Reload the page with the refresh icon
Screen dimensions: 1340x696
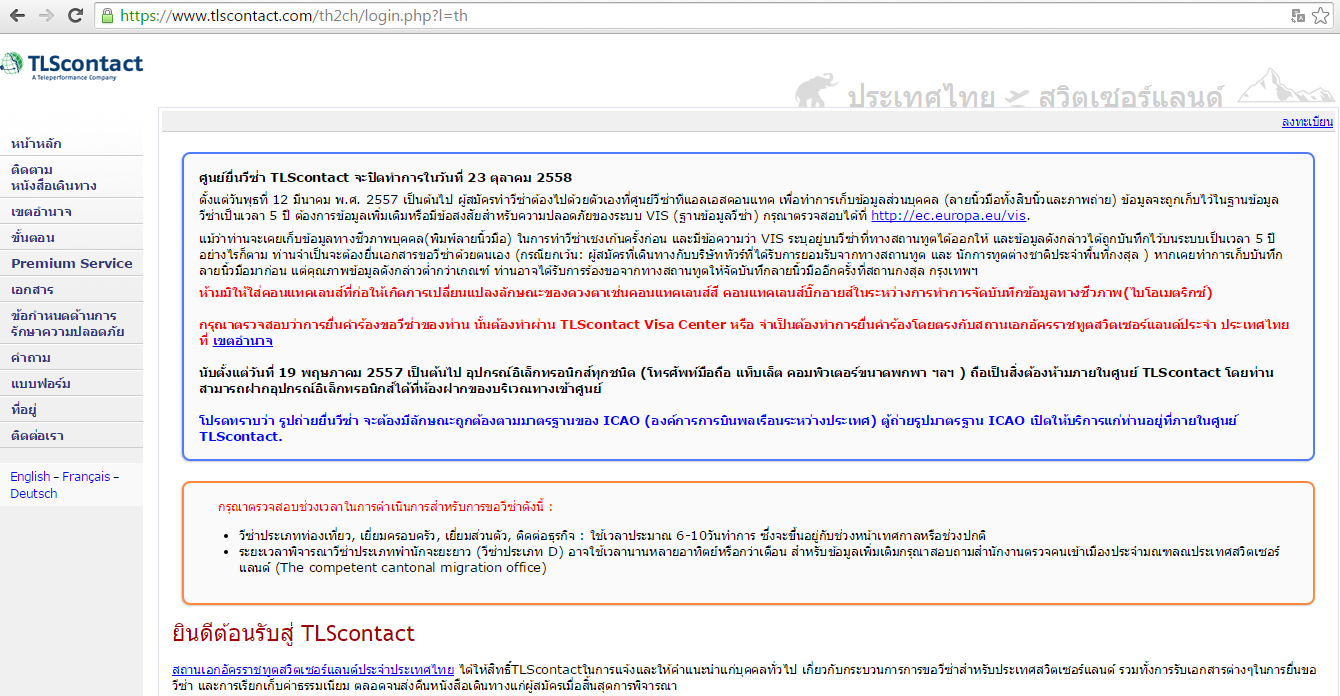pyautogui.click(x=76, y=16)
